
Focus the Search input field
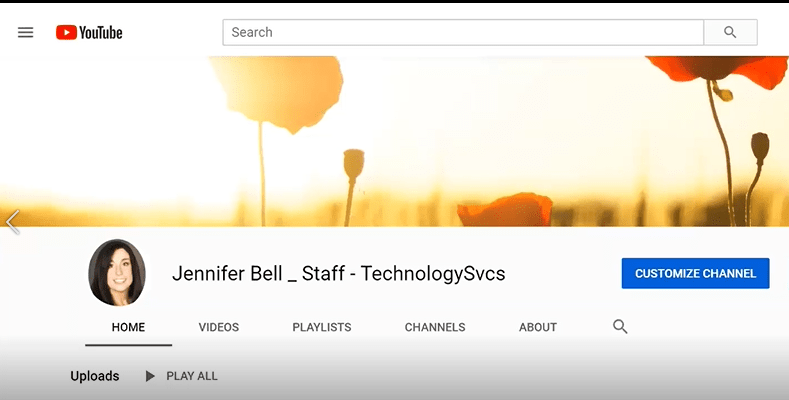click(x=463, y=32)
